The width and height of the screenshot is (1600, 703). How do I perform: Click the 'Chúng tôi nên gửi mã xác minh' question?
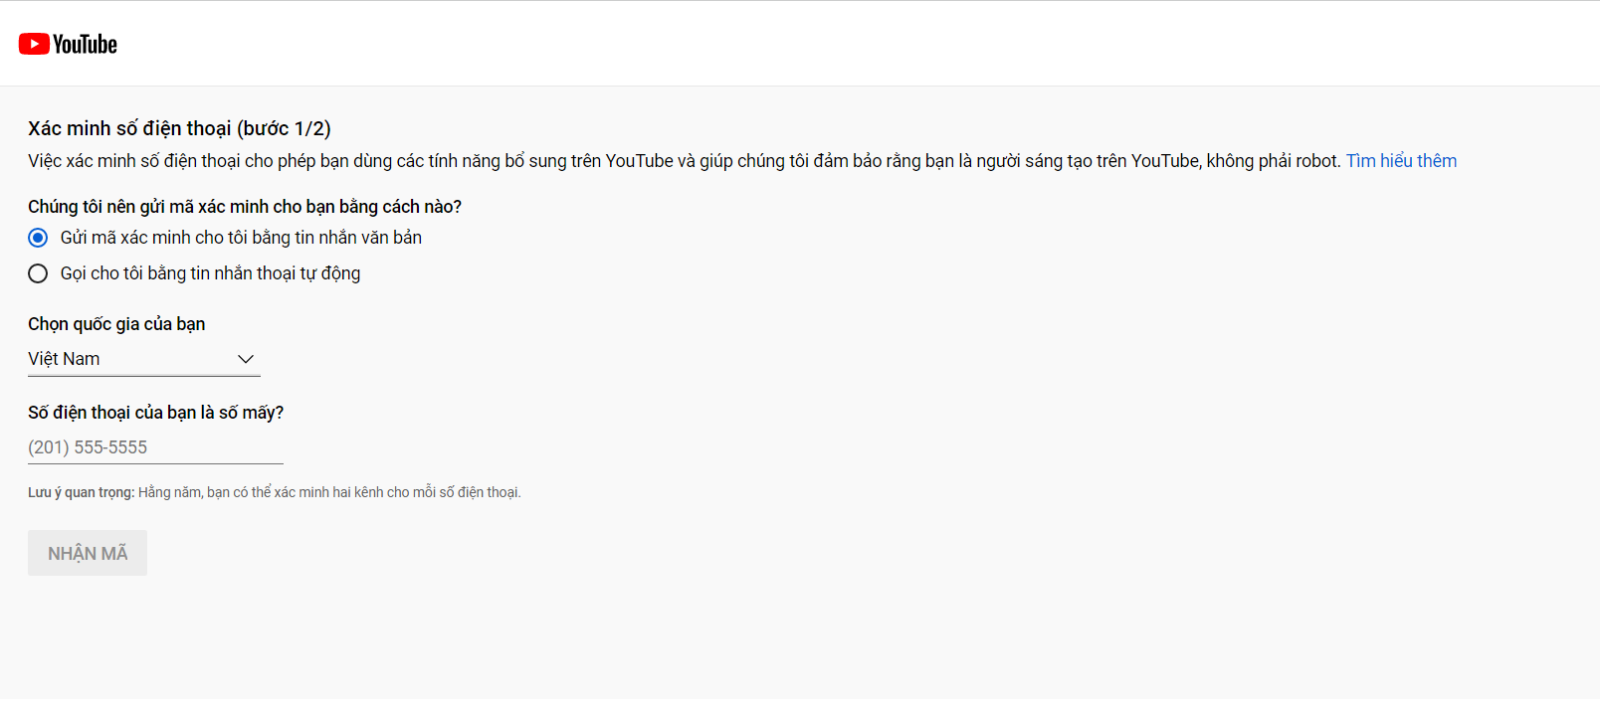[x=244, y=207]
